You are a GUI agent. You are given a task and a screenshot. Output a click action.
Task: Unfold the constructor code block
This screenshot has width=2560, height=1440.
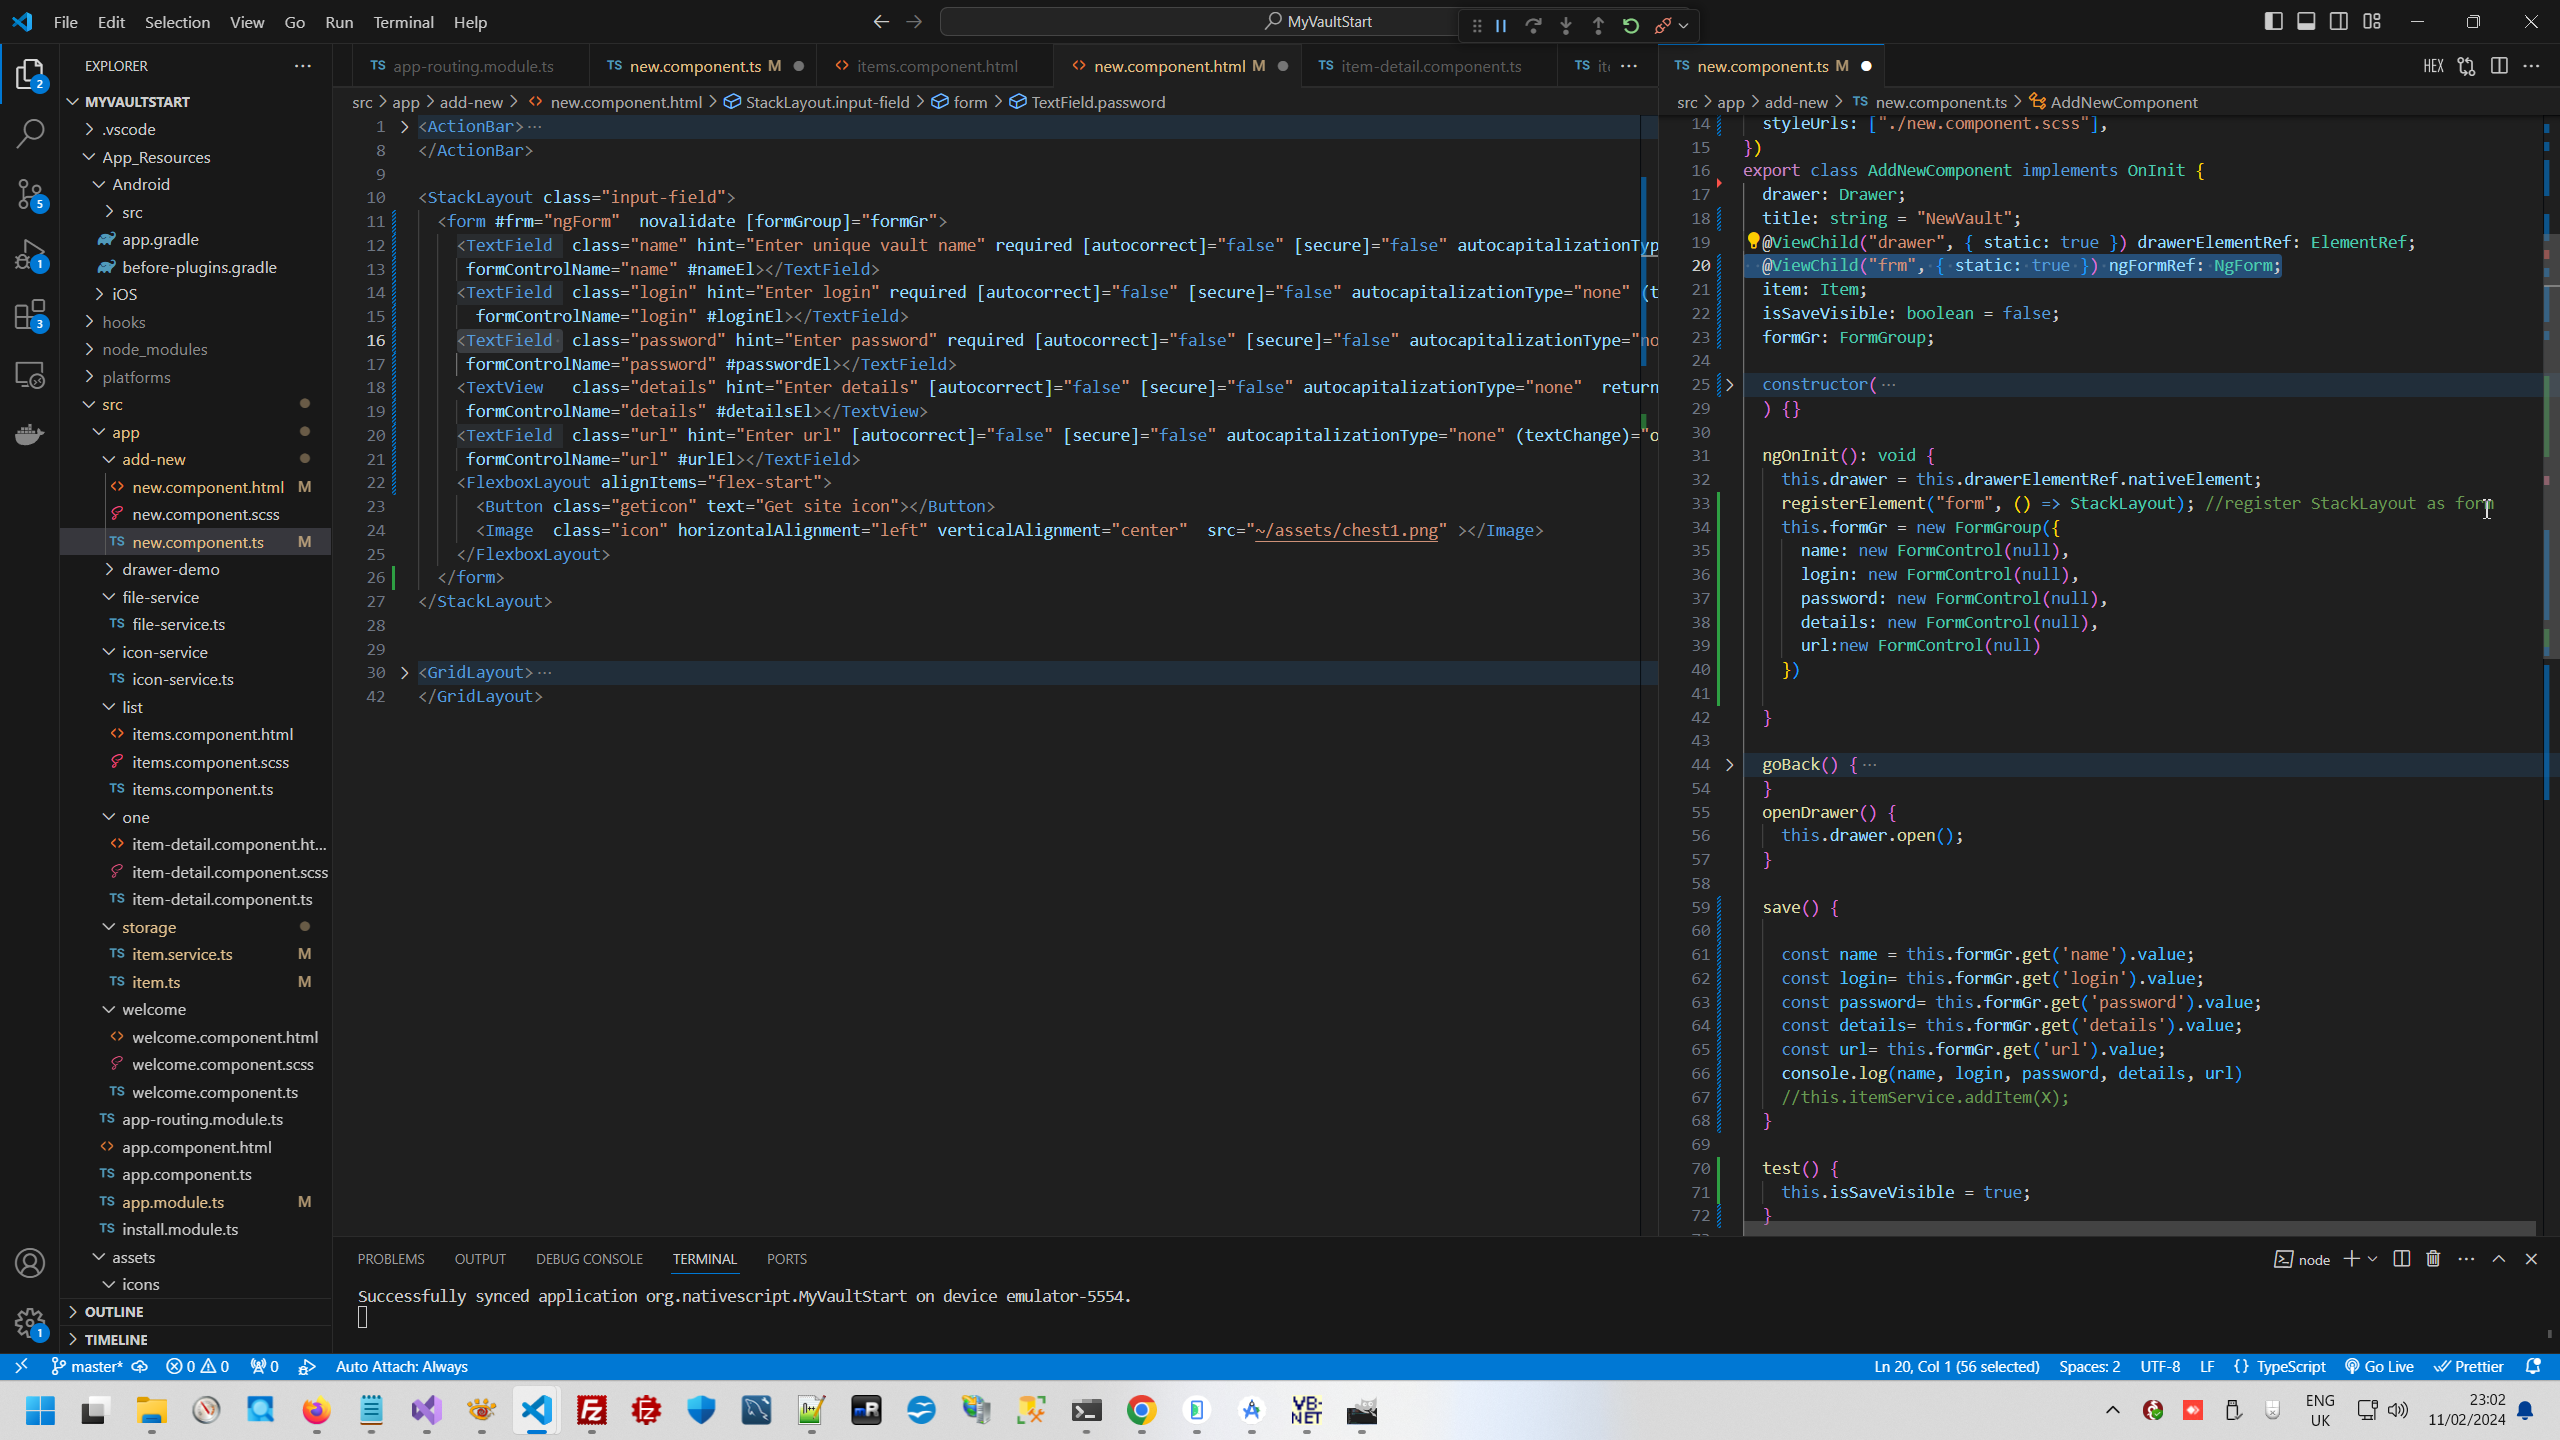[x=1729, y=385]
